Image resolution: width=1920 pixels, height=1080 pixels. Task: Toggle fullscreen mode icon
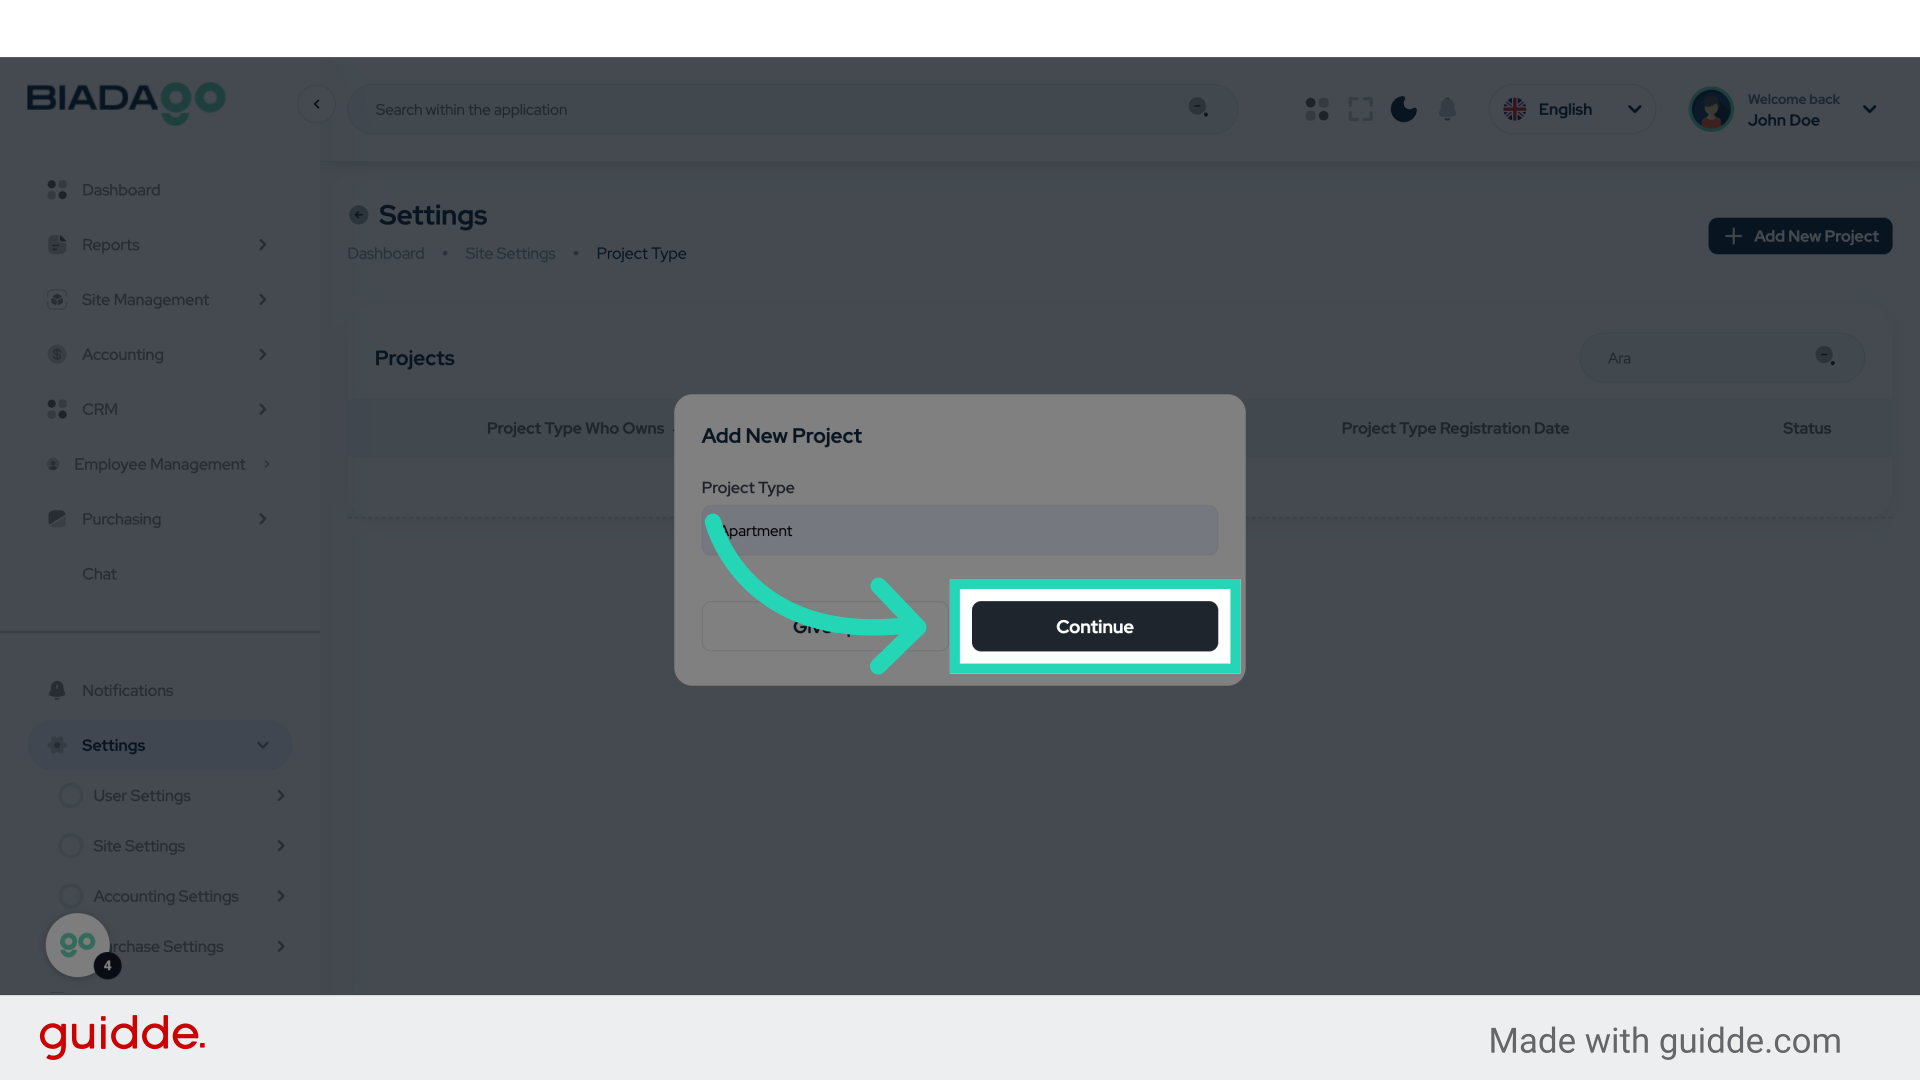click(x=1360, y=109)
